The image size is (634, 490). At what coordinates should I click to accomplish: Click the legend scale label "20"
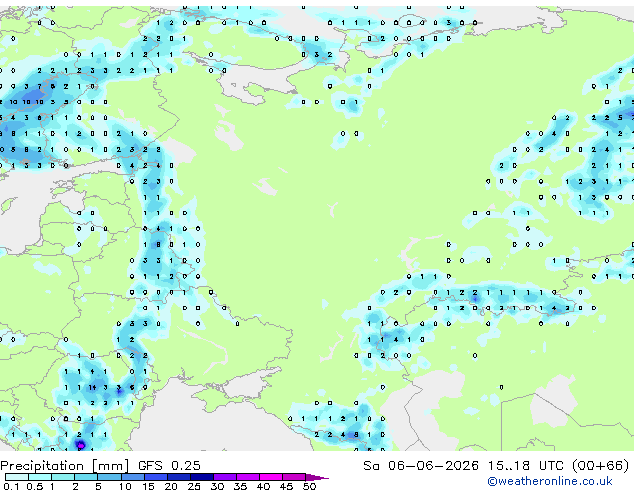coord(171,486)
